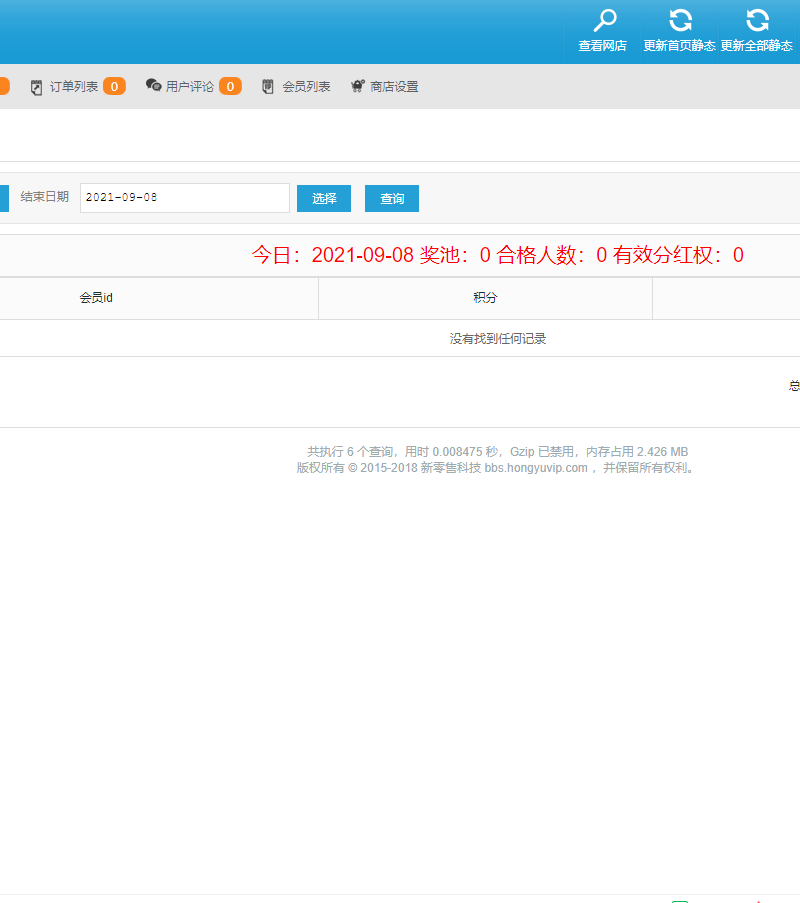Open the 会员列表 menu item
Viewport: 800px width, 903px height.
[x=306, y=87]
